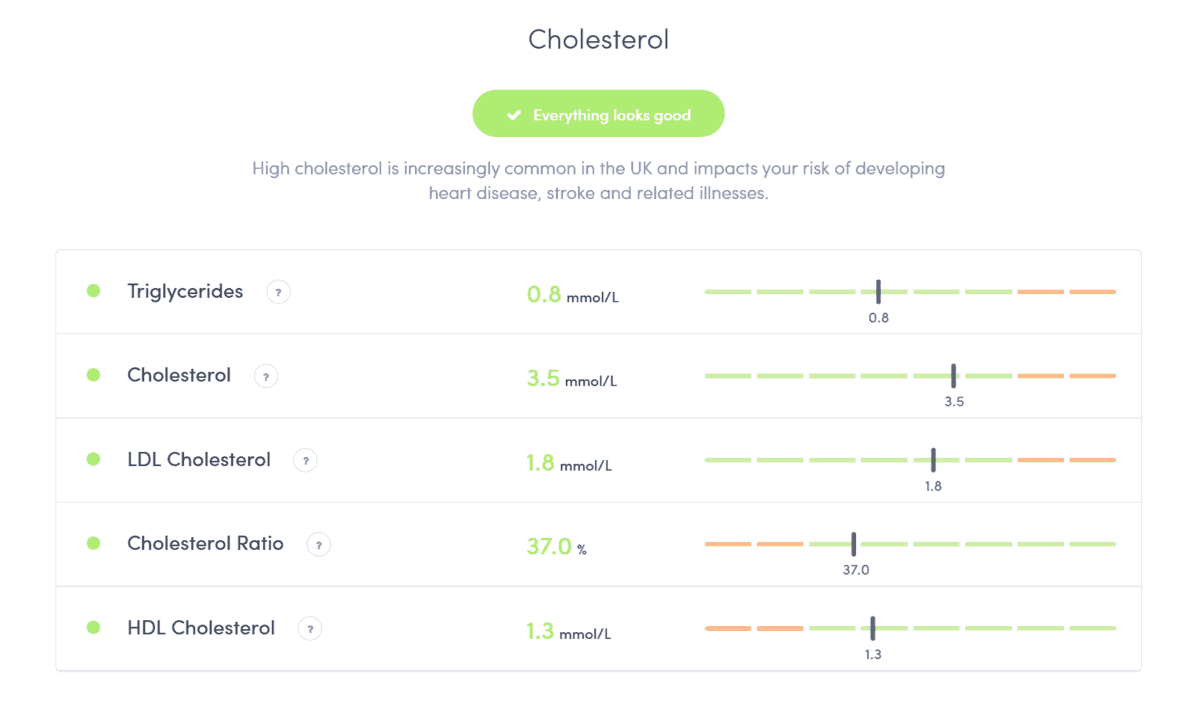Image resolution: width=1200 pixels, height=710 pixels.
Task: Click the green status dot beside LDL Cholesterol
Action: (94, 459)
